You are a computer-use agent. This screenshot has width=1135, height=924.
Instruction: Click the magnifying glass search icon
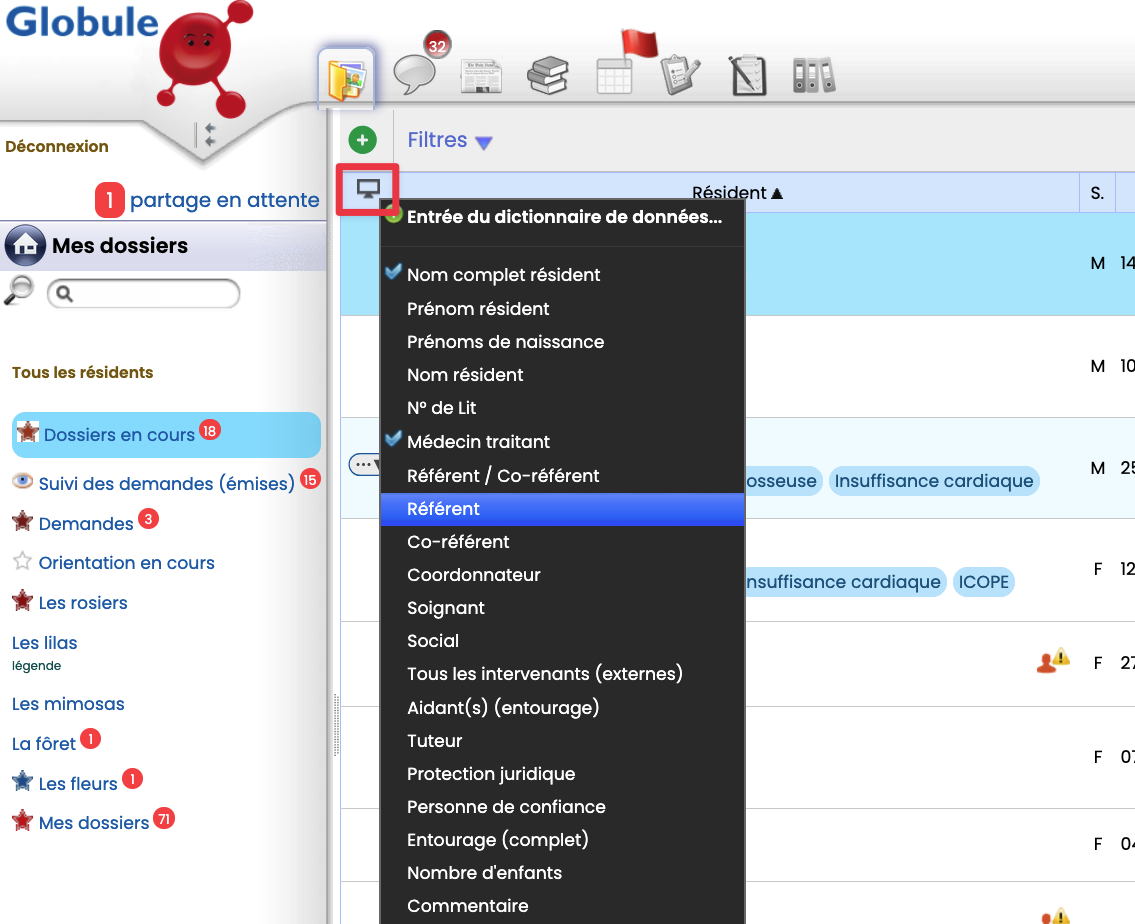click(20, 291)
